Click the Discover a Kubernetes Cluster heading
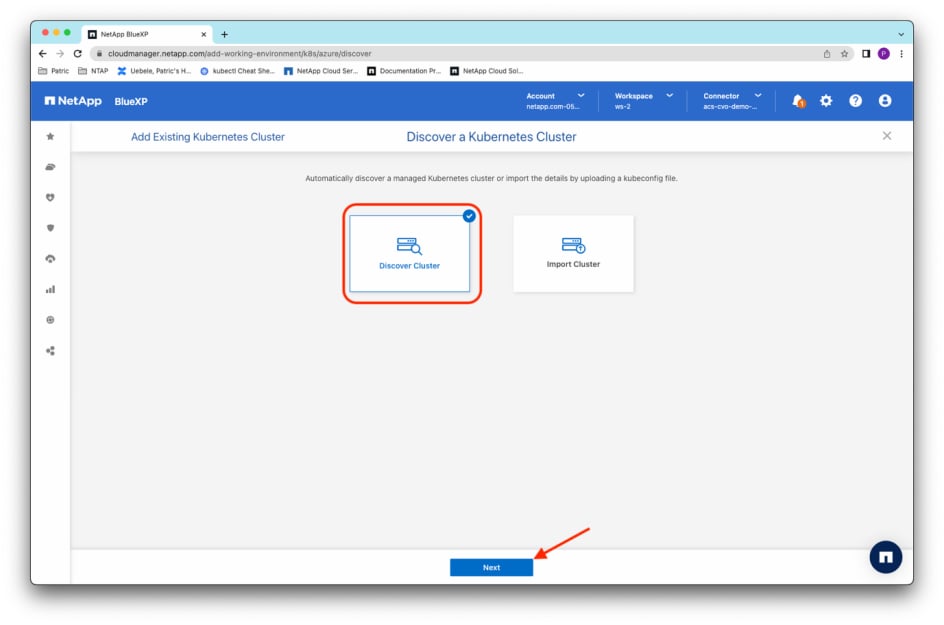 (x=491, y=137)
